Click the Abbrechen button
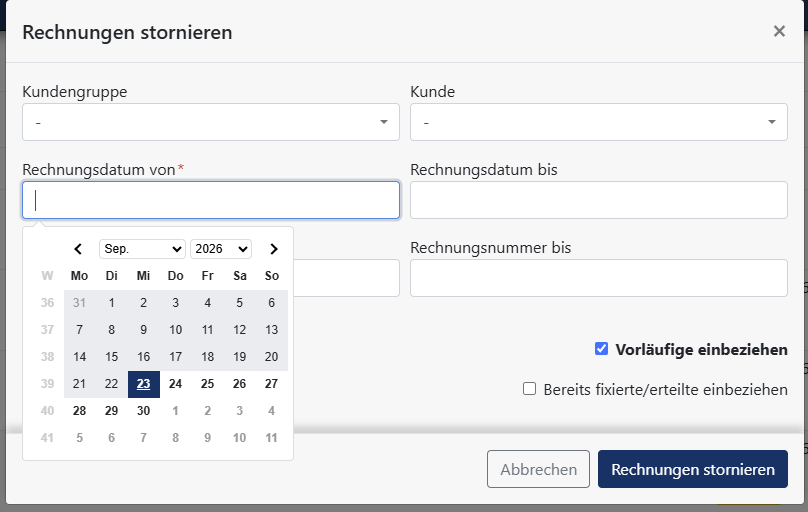The height and width of the screenshot is (512, 808). [x=538, y=469]
